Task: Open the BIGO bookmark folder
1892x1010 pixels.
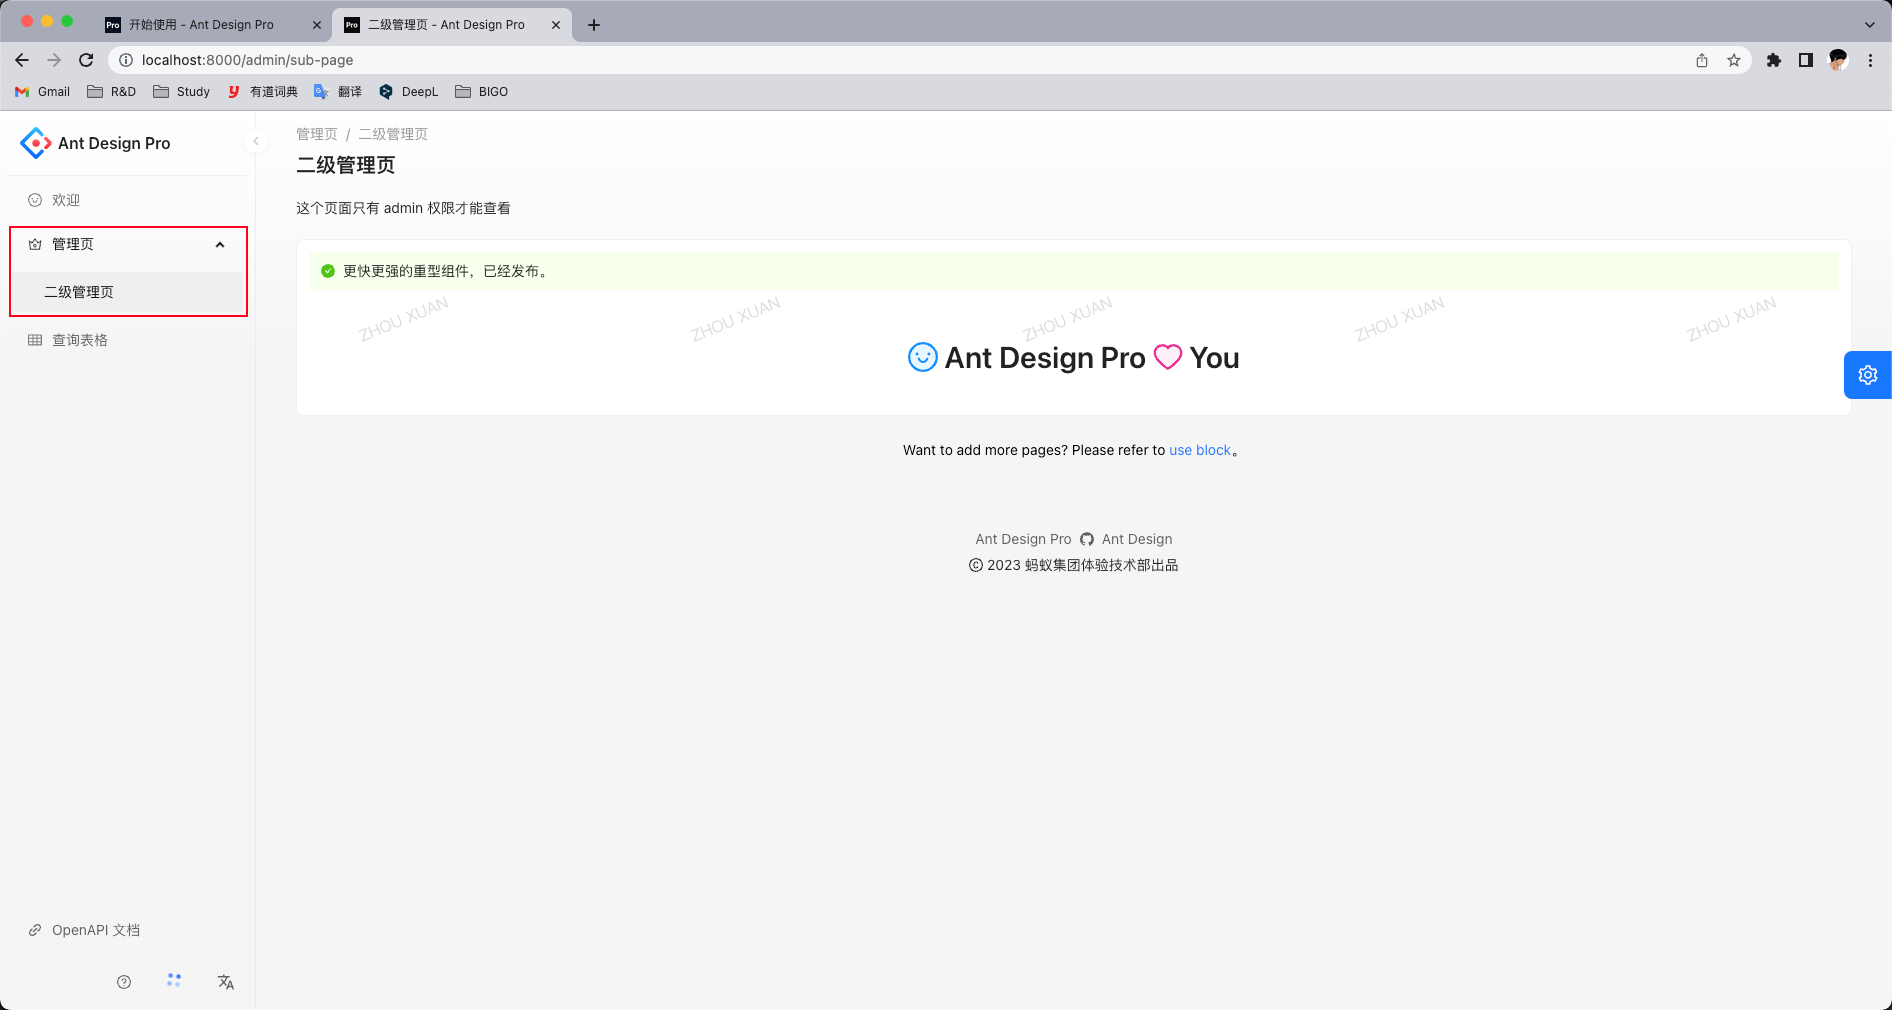Action: pyautogui.click(x=482, y=92)
